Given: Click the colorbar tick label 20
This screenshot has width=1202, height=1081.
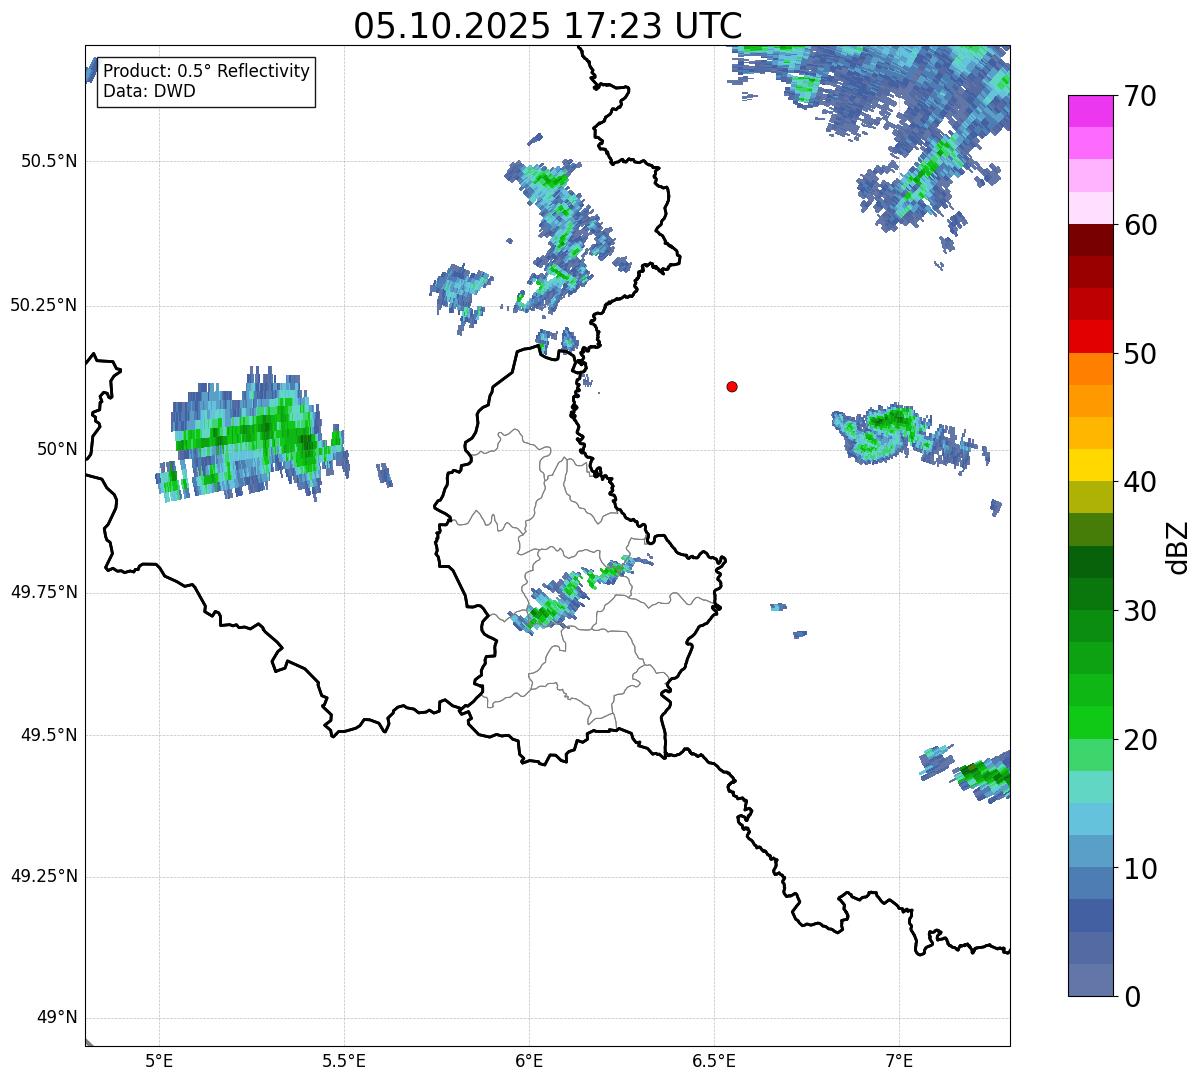Looking at the screenshot, I should pyautogui.click(x=1140, y=740).
